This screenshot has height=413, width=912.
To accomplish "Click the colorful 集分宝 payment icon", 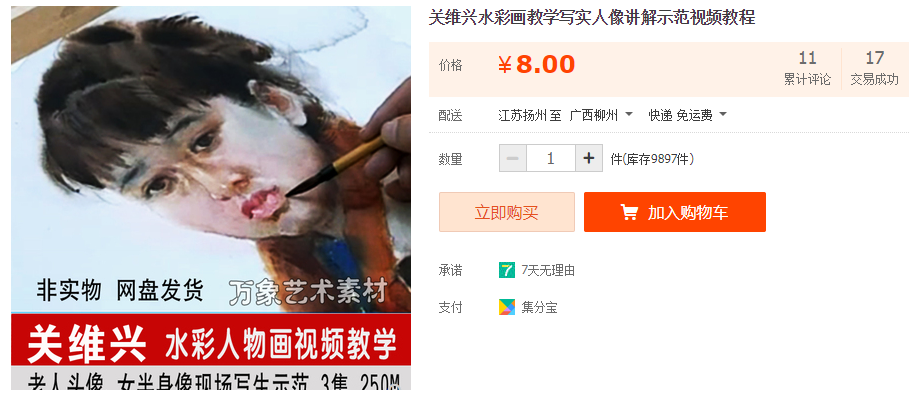I will (x=507, y=307).
